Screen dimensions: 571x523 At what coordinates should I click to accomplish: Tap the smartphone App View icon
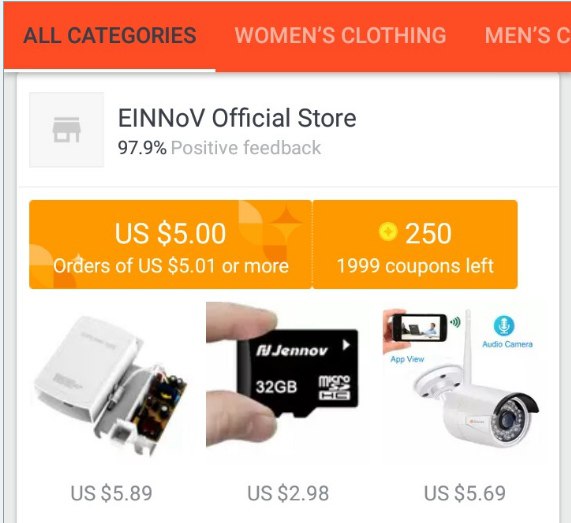[414, 327]
